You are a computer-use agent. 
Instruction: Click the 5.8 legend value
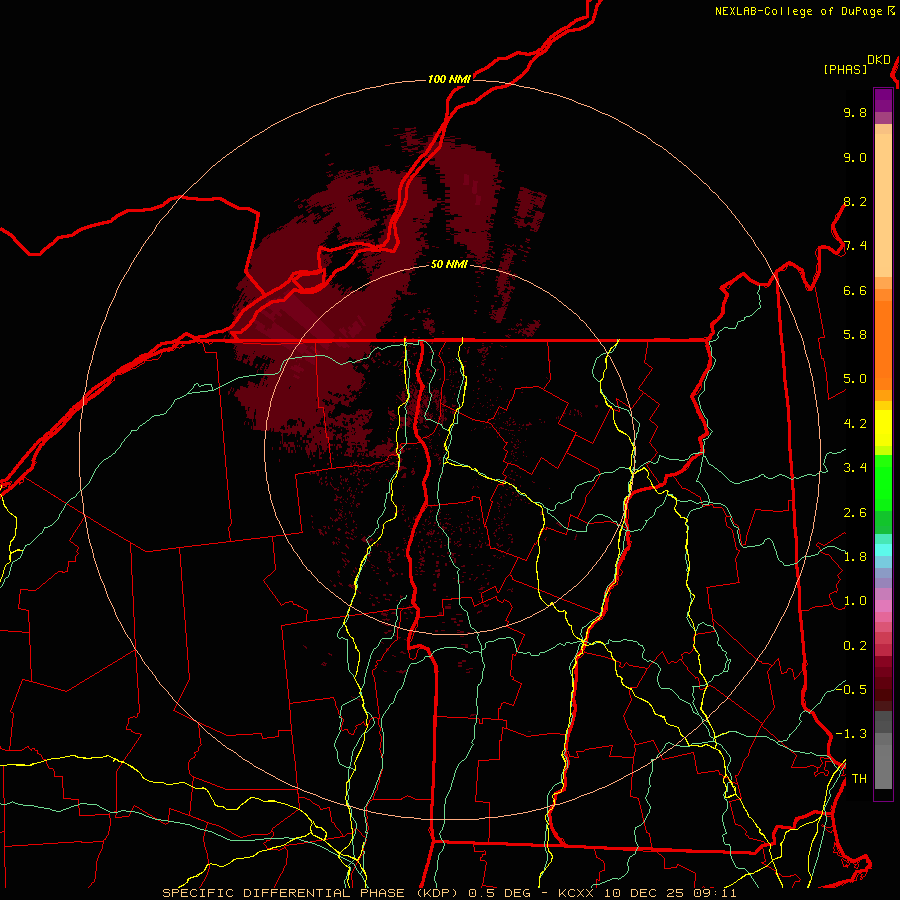point(855,335)
